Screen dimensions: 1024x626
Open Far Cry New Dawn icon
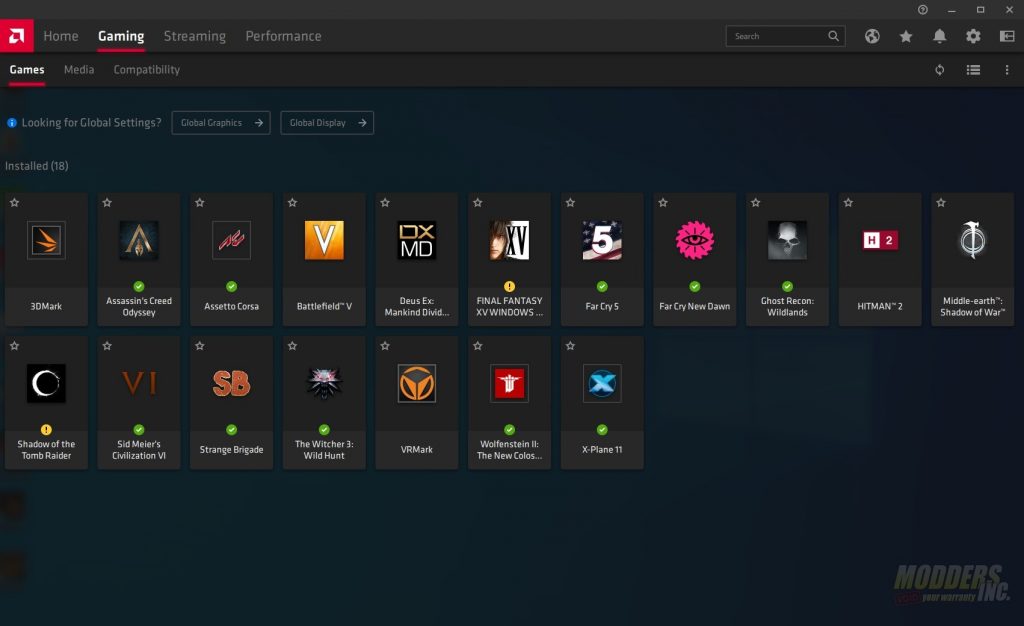coord(695,240)
